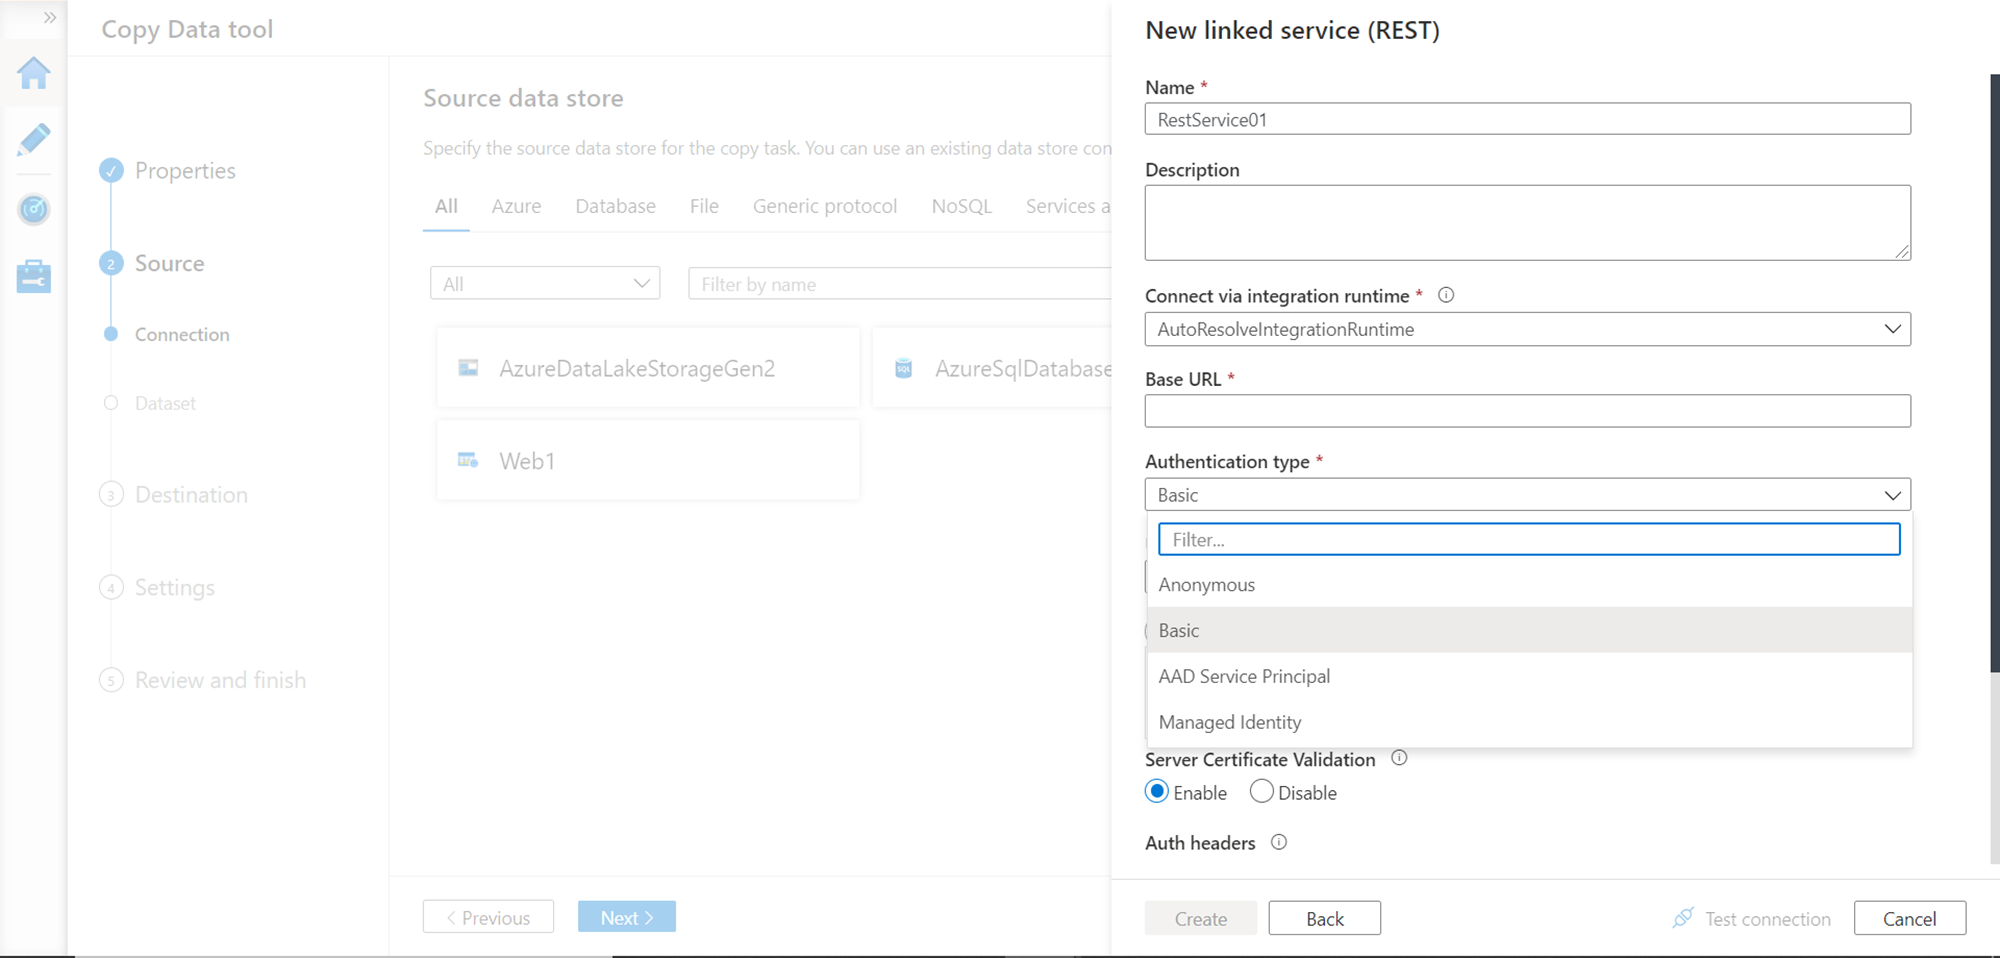Image resolution: width=2000 pixels, height=958 pixels.
Task: Open the Manage toolbox icon
Action: (34, 277)
